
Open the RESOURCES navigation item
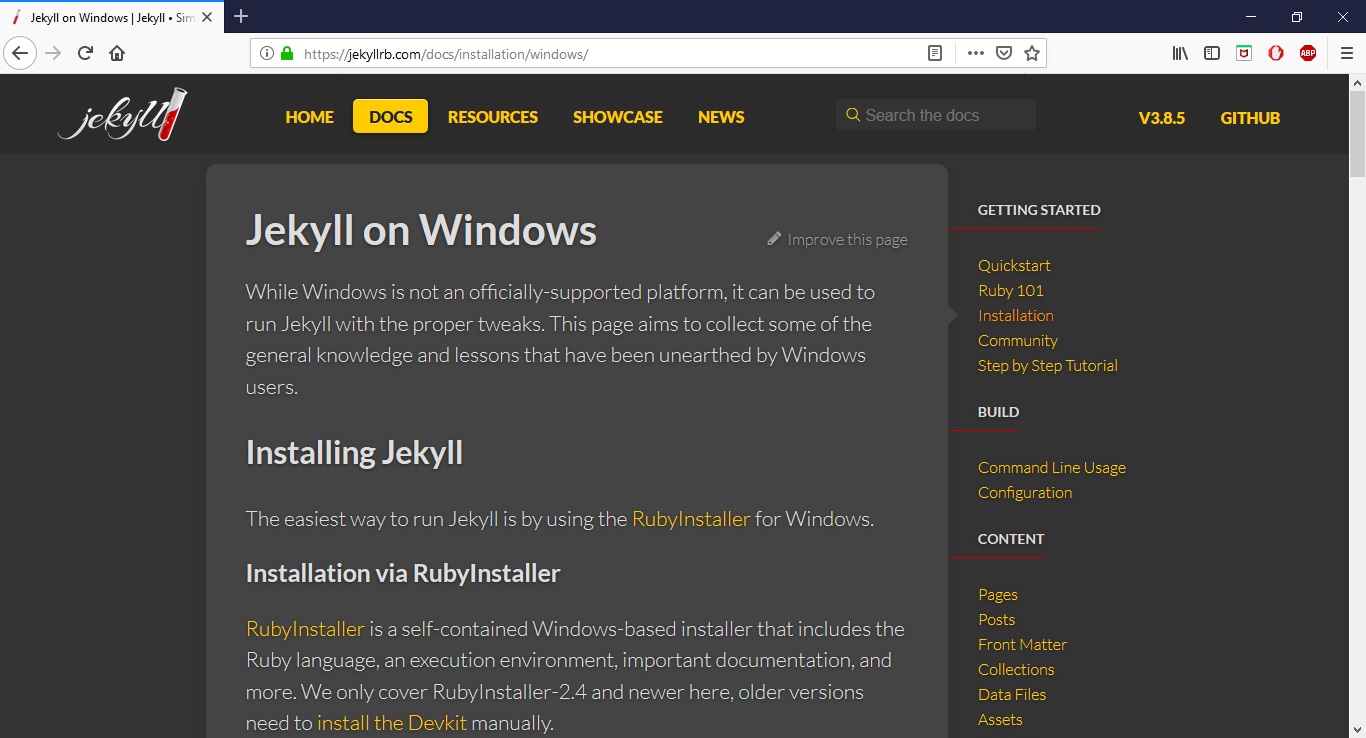tap(493, 117)
